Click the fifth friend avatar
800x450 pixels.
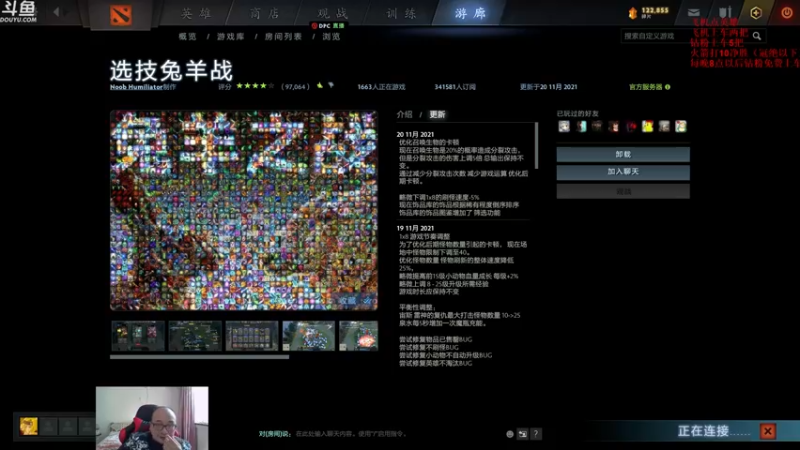pos(631,126)
